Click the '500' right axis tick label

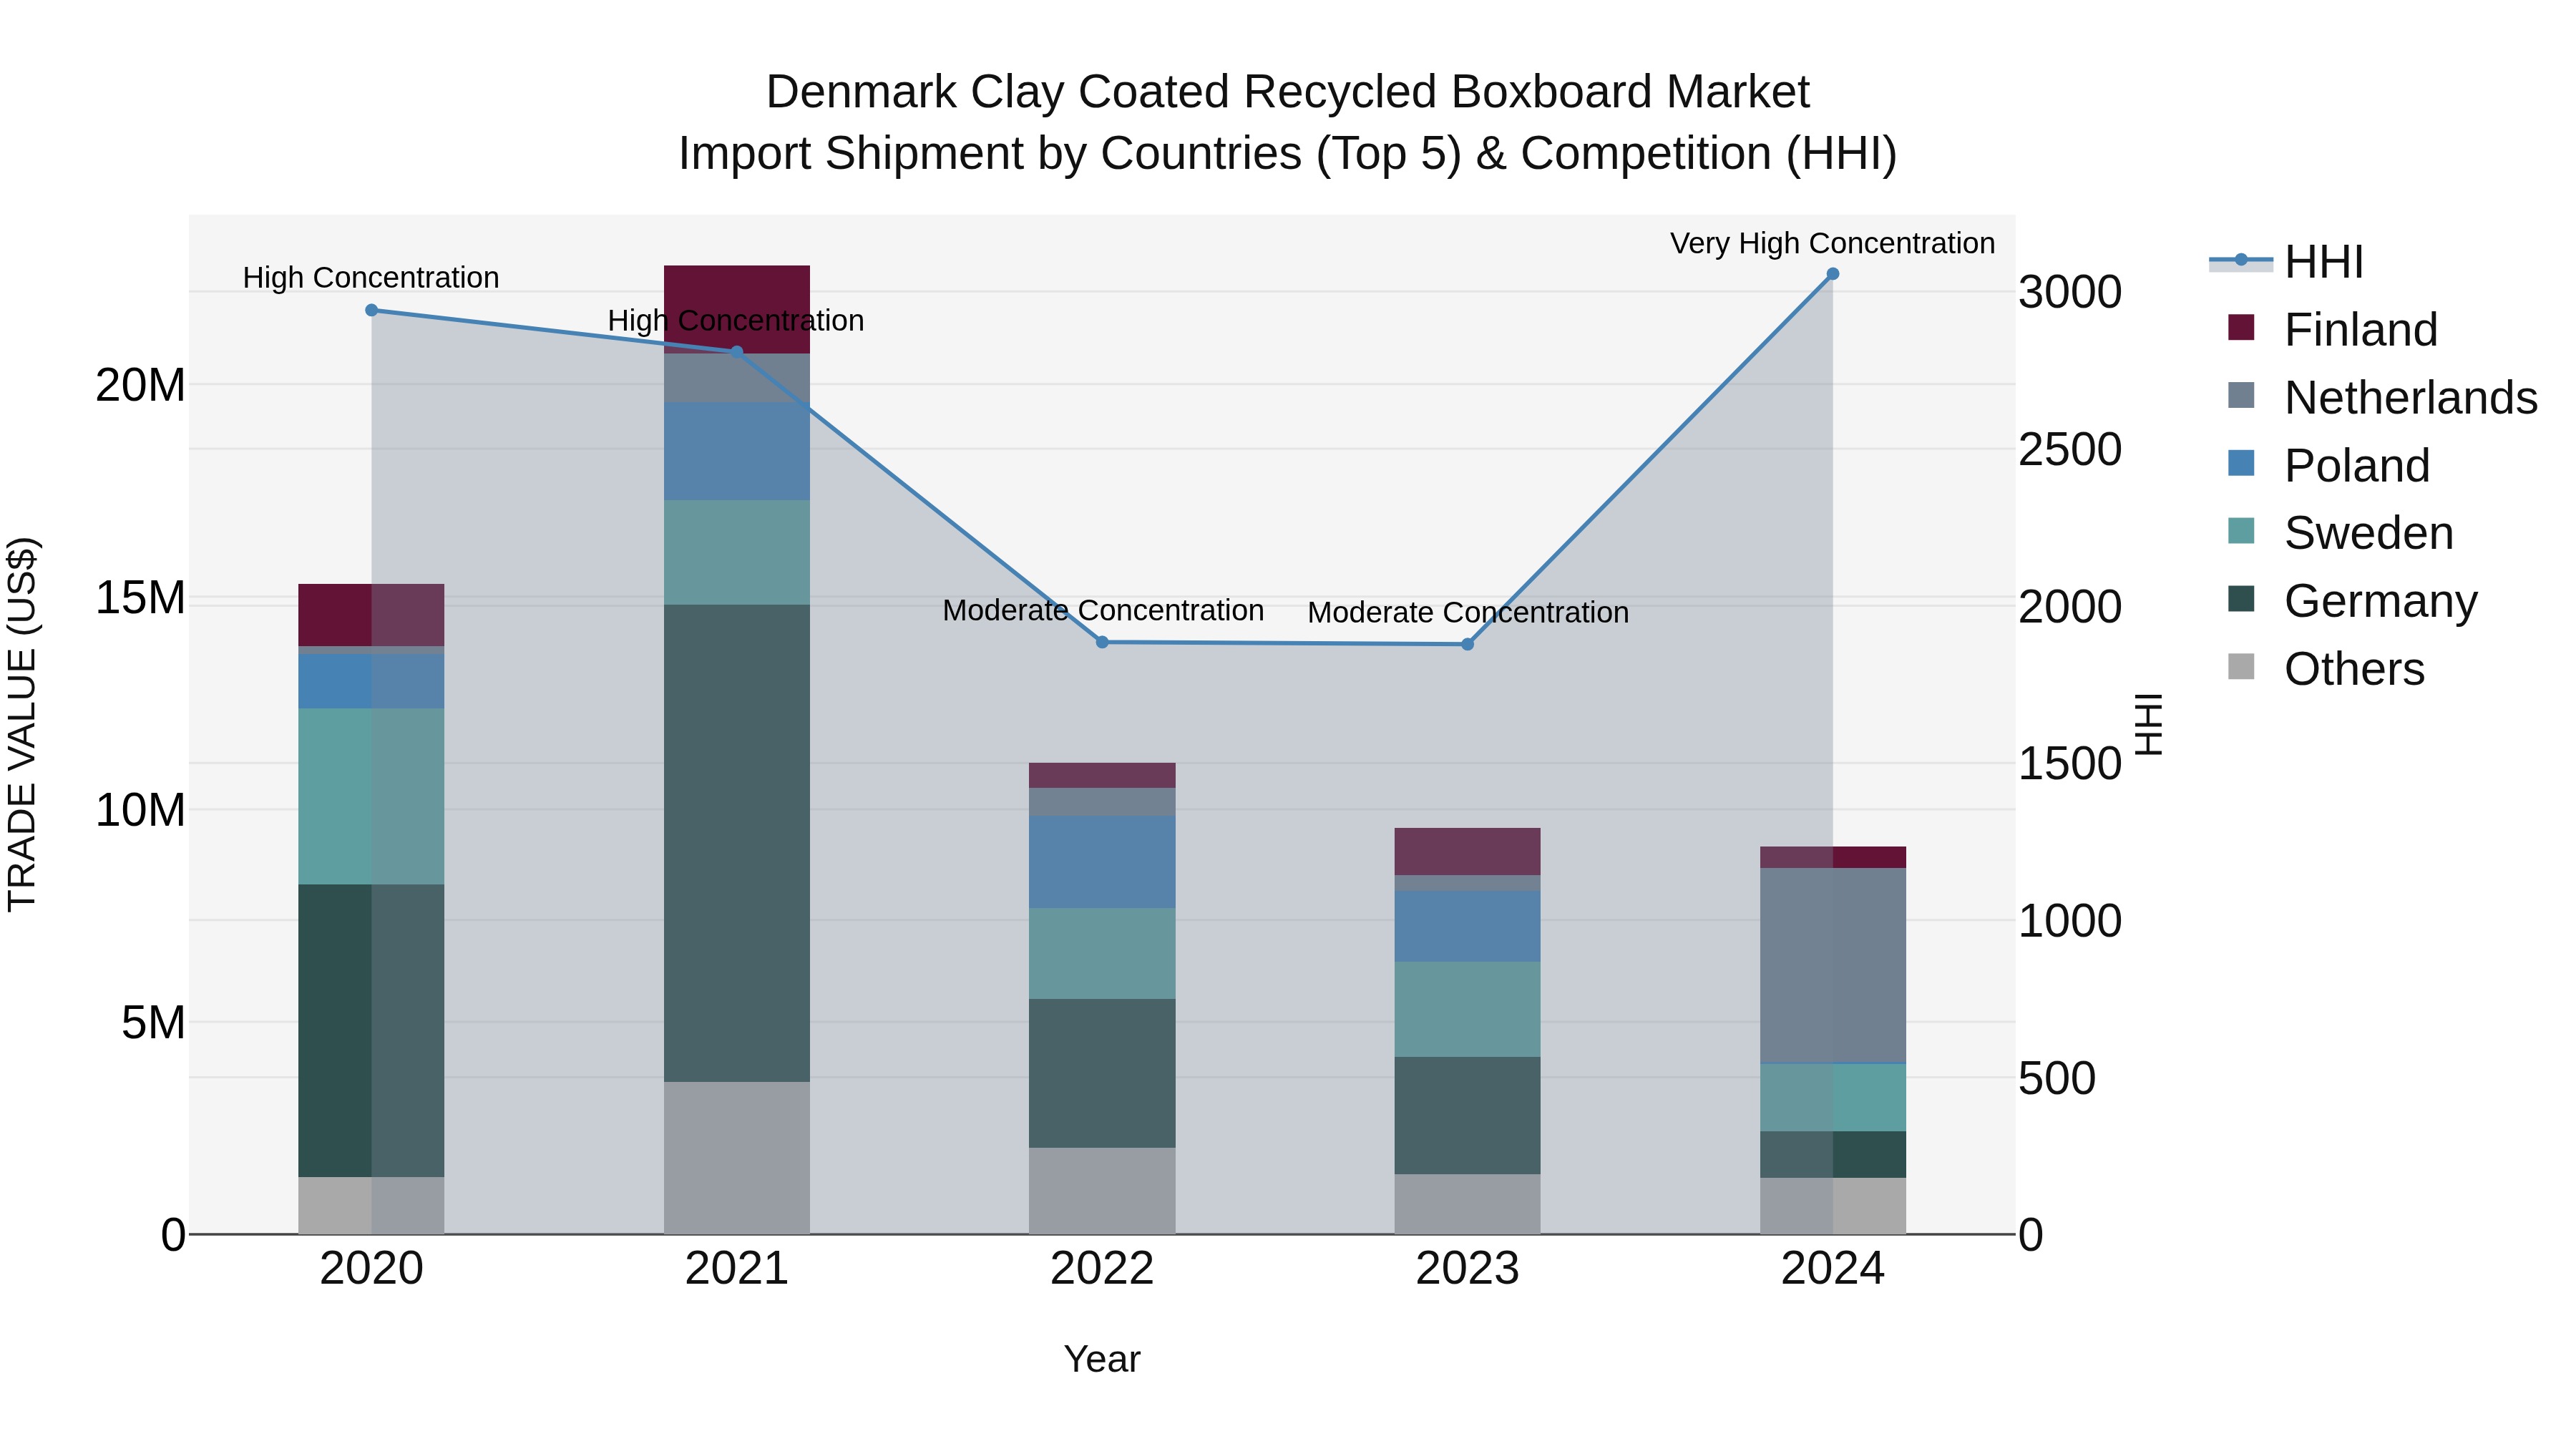pos(2057,1078)
